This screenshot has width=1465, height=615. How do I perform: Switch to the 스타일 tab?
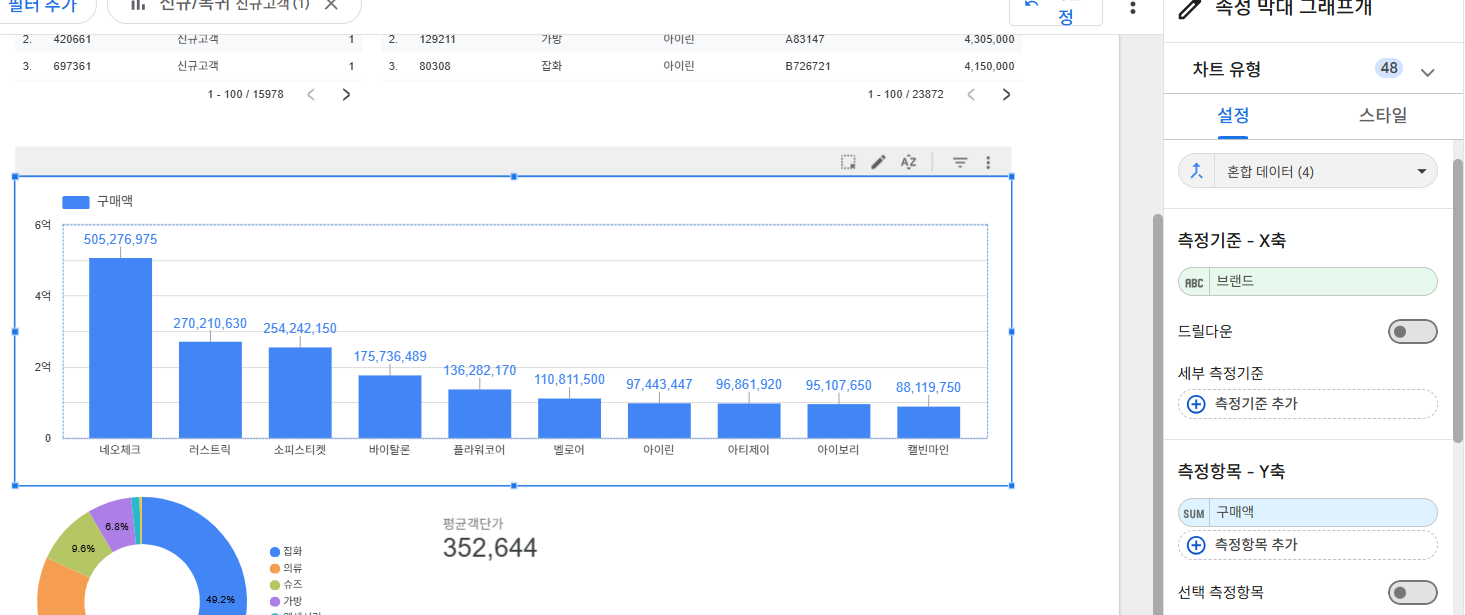tap(1383, 115)
